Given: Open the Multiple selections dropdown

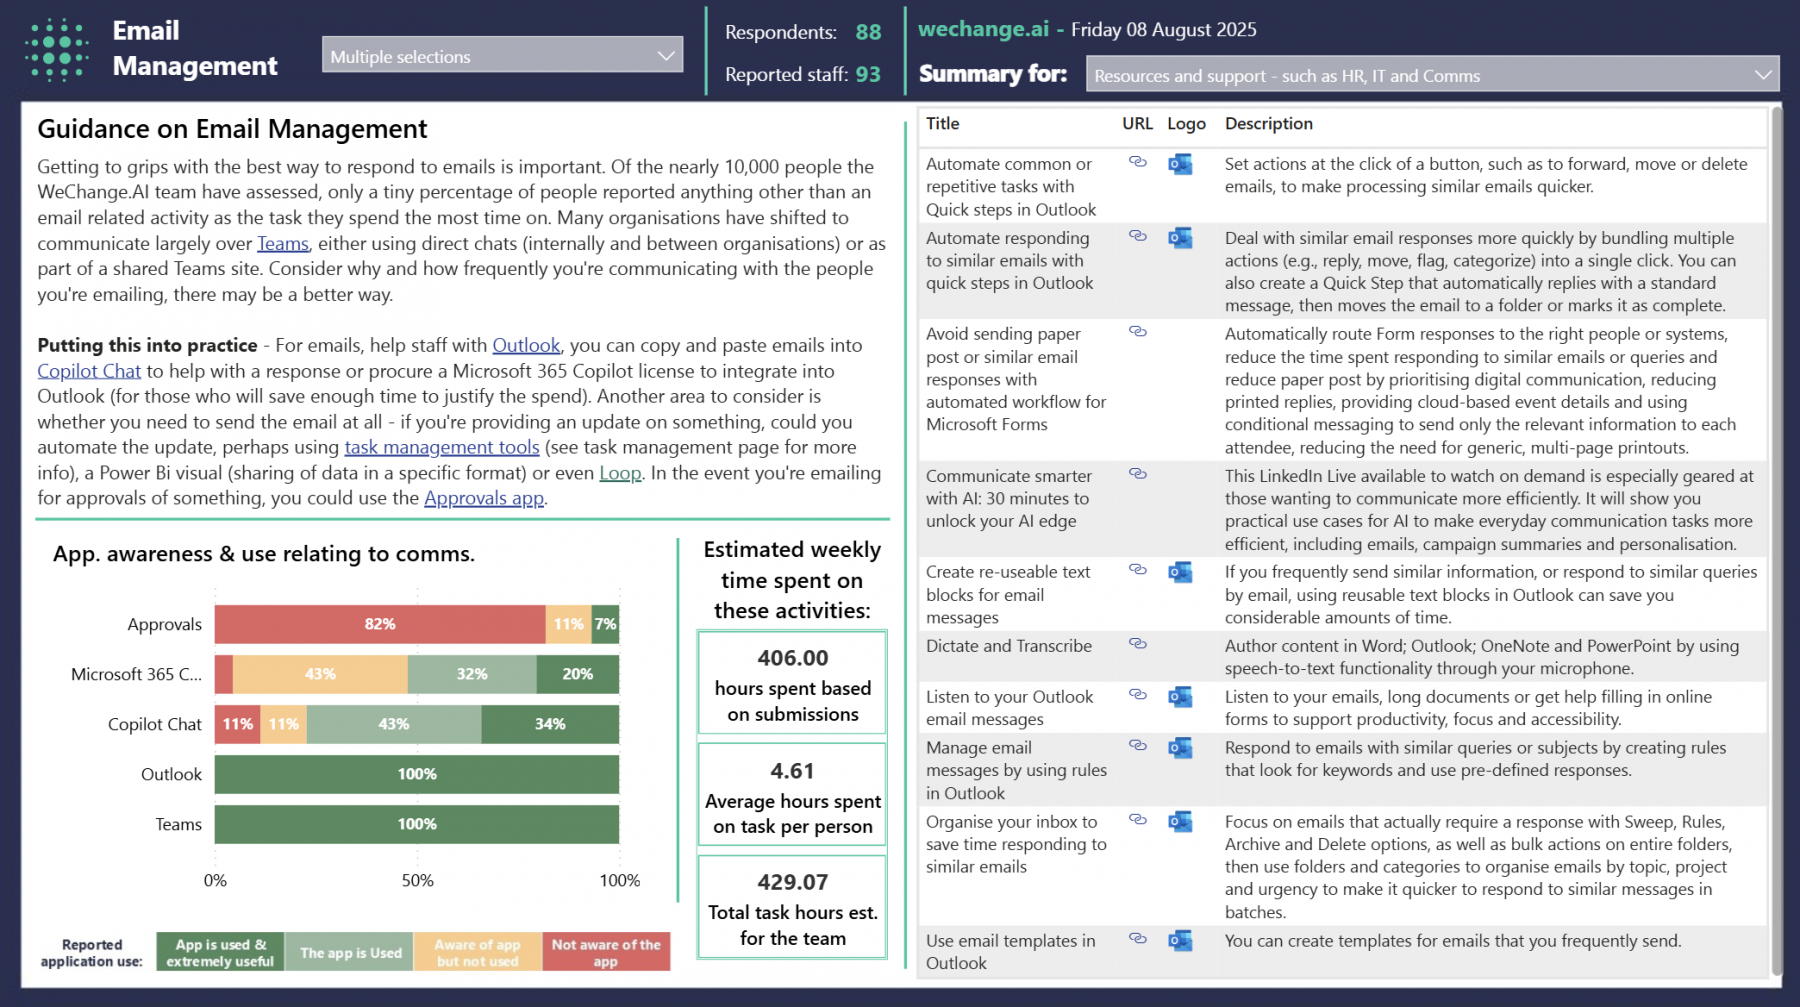Looking at the screenshot, I should click(502, 56).
